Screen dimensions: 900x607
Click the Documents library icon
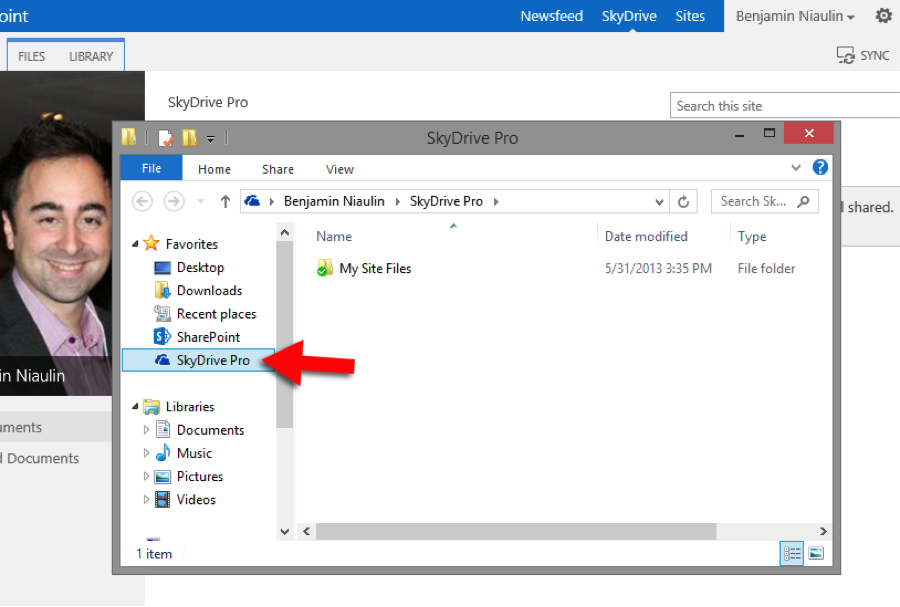163,429
